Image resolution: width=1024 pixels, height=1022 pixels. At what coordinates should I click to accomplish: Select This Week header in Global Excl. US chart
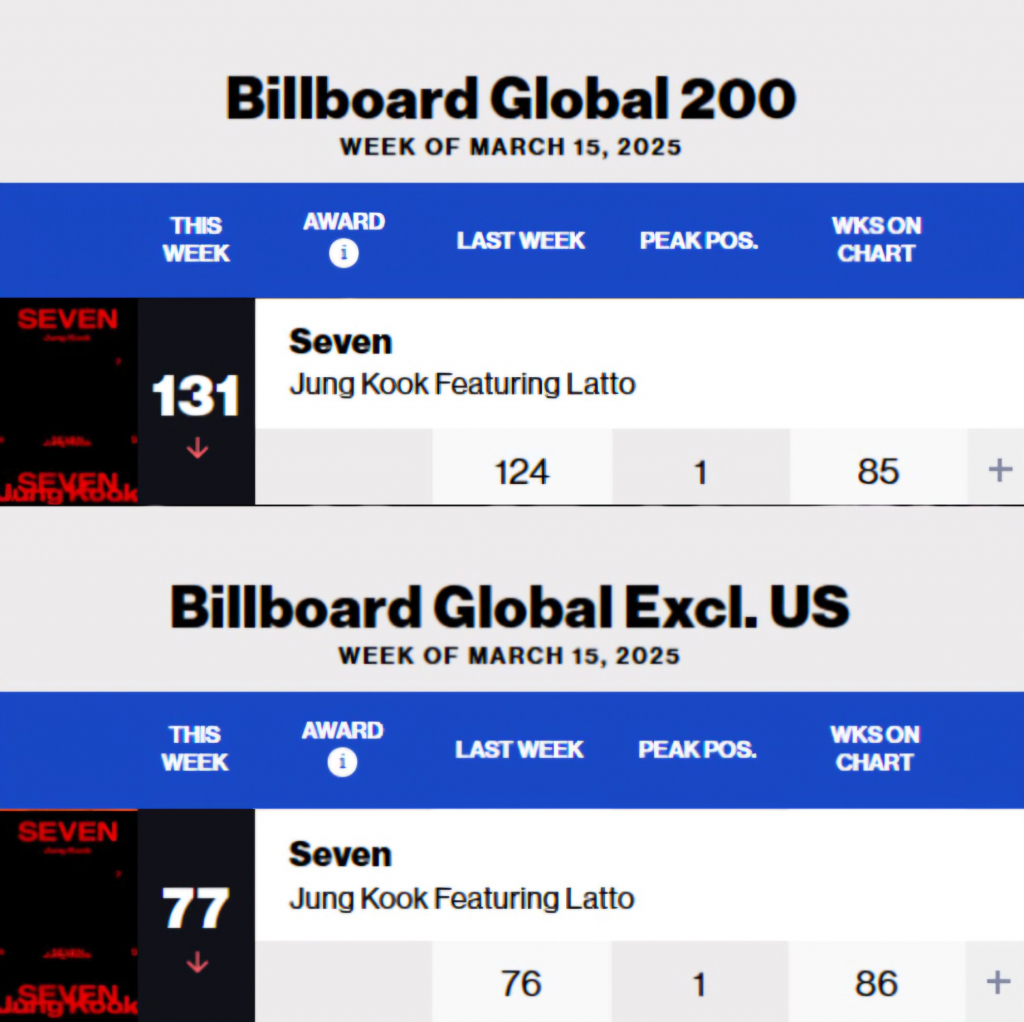pyautogui.click(x=195, y=748)
